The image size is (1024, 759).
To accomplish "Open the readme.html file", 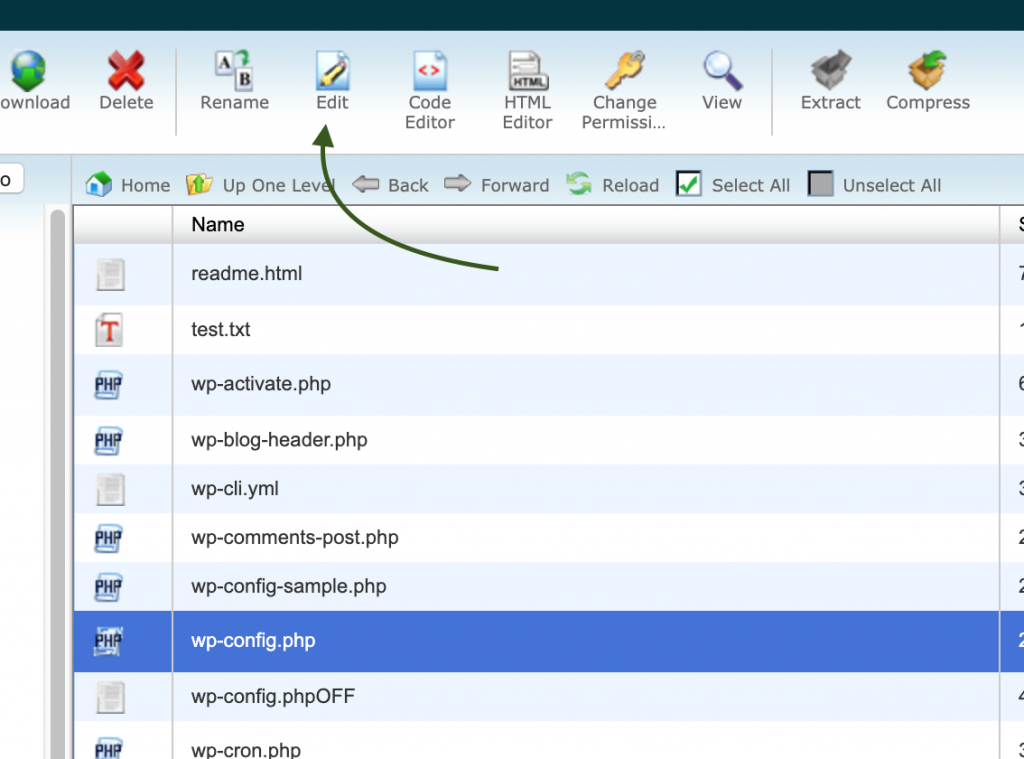I will 248,273.
